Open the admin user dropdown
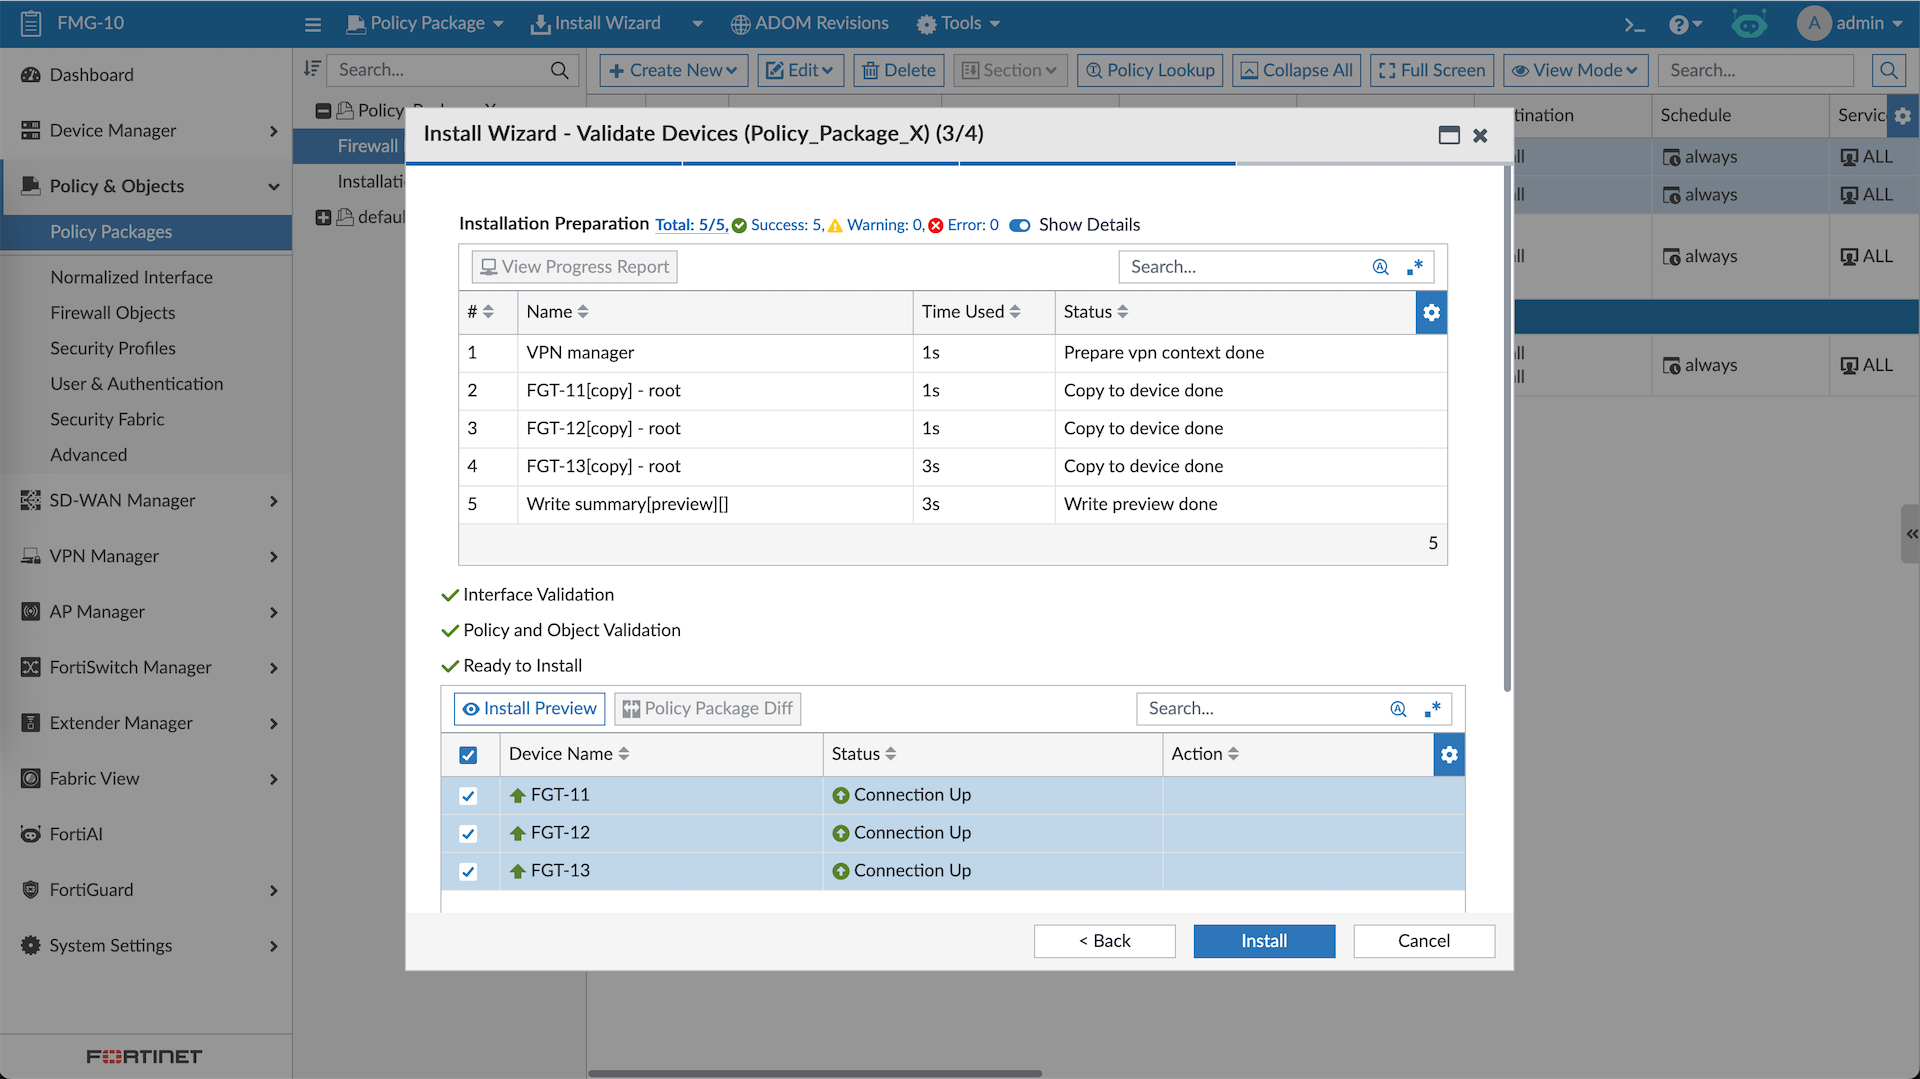 1852,23
